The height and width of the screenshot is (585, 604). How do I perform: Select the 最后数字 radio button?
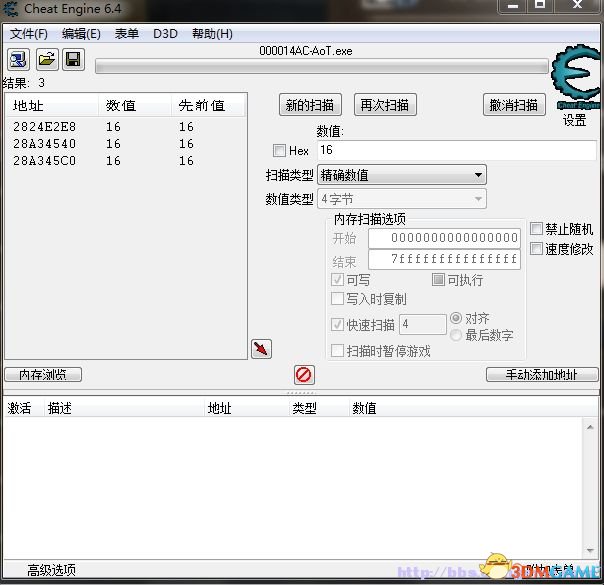[x=456, y=335]
